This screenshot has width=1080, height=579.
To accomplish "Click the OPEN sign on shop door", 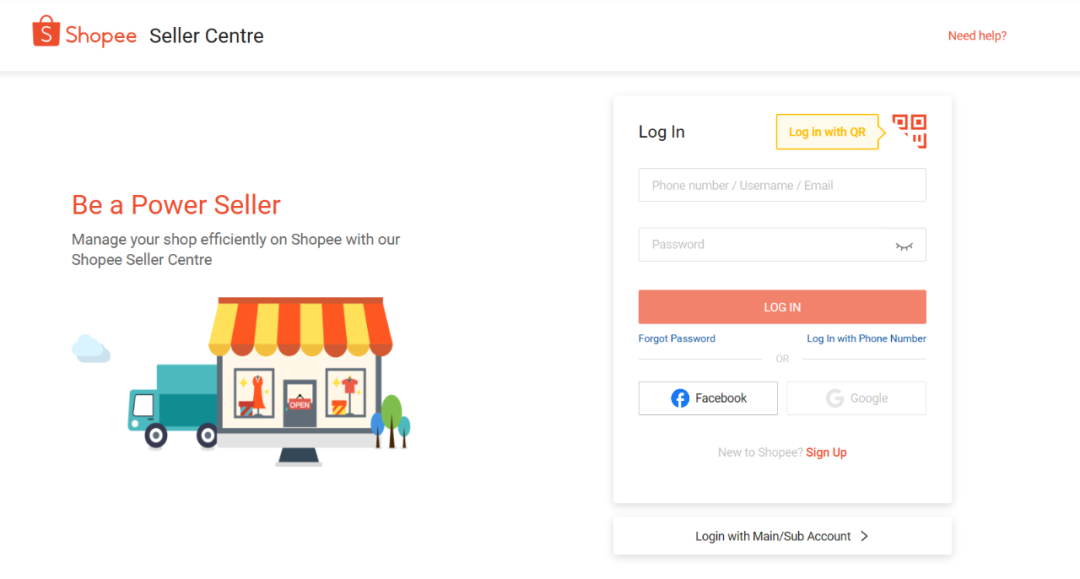I will pyautogui.click(x=300, y=404).
